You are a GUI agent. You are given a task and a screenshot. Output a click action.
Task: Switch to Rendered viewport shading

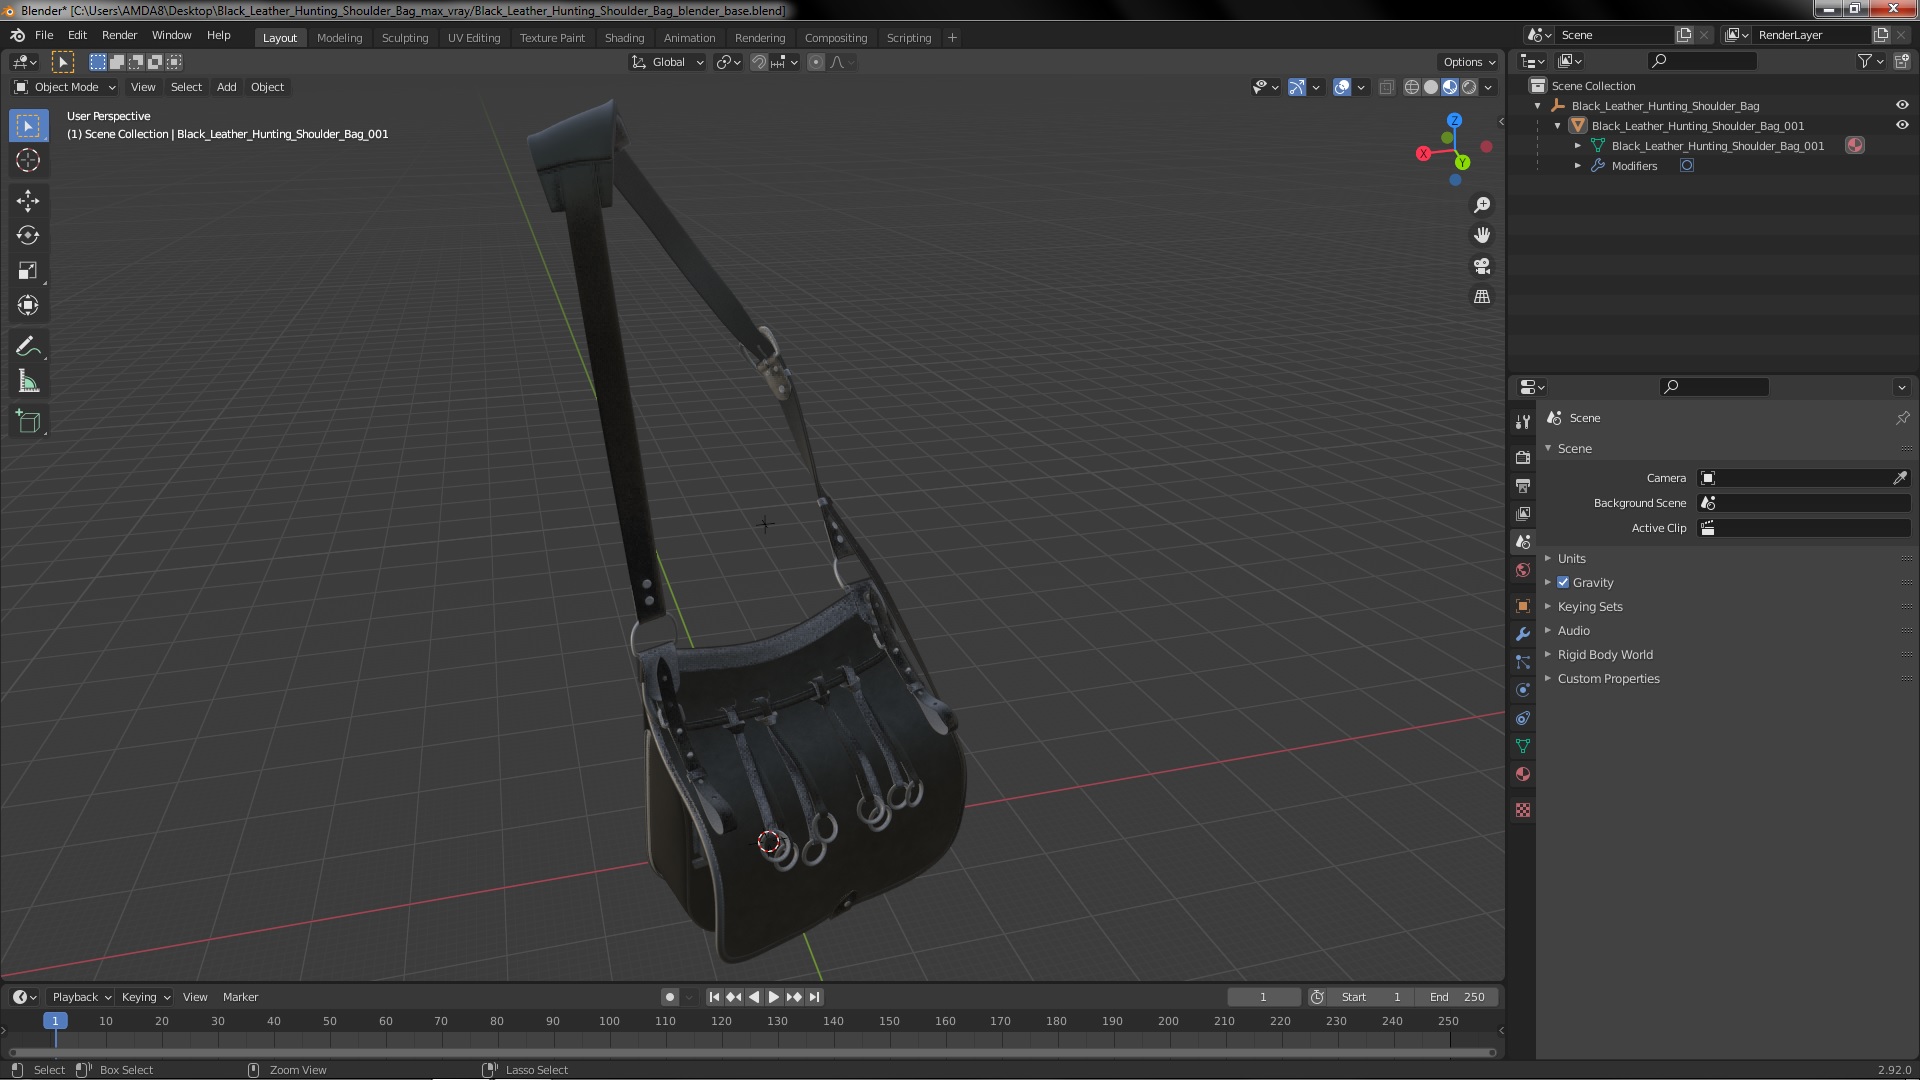(x=1469, y=87)
